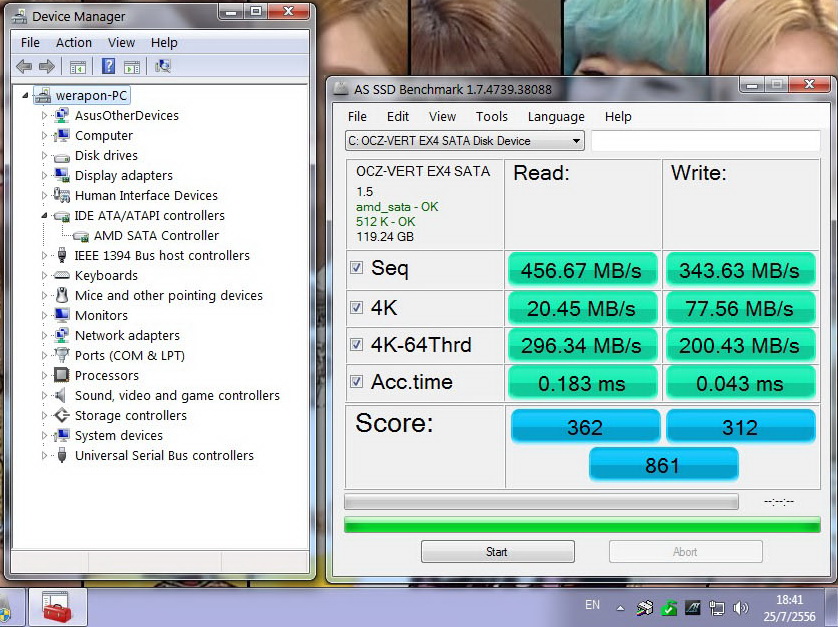Click the Forward arrow in Device Manager toolbar
This screenshot has width=838, height=627.
(x=47, y=66)
